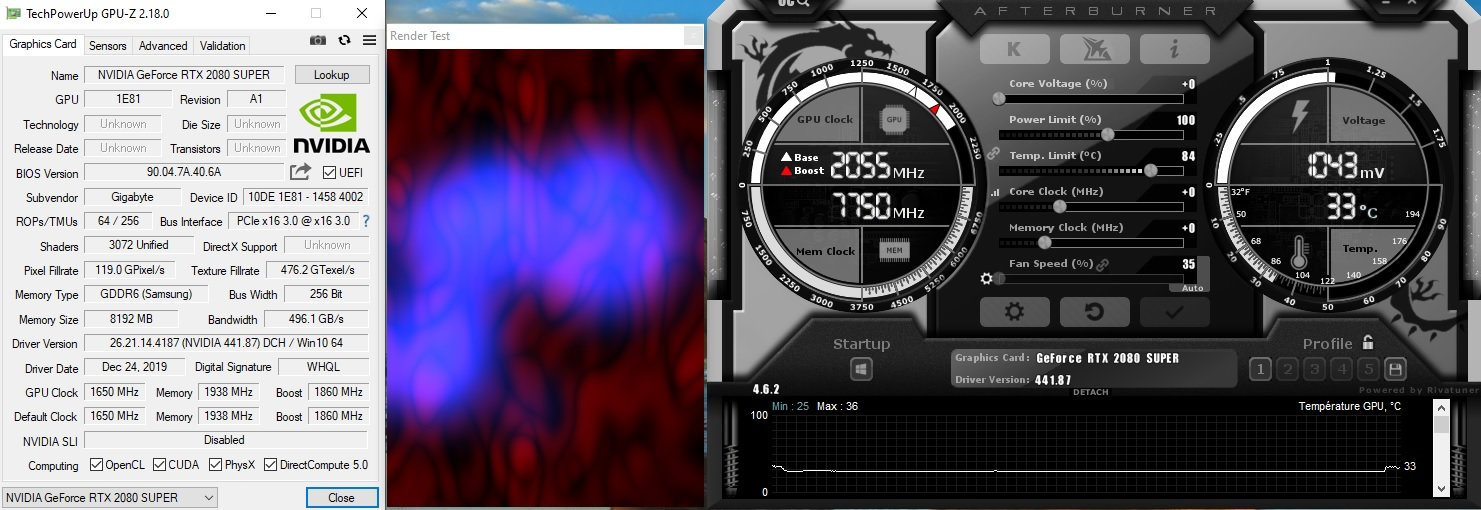Toggle apply overclock at Windows startup

[861, 370]
